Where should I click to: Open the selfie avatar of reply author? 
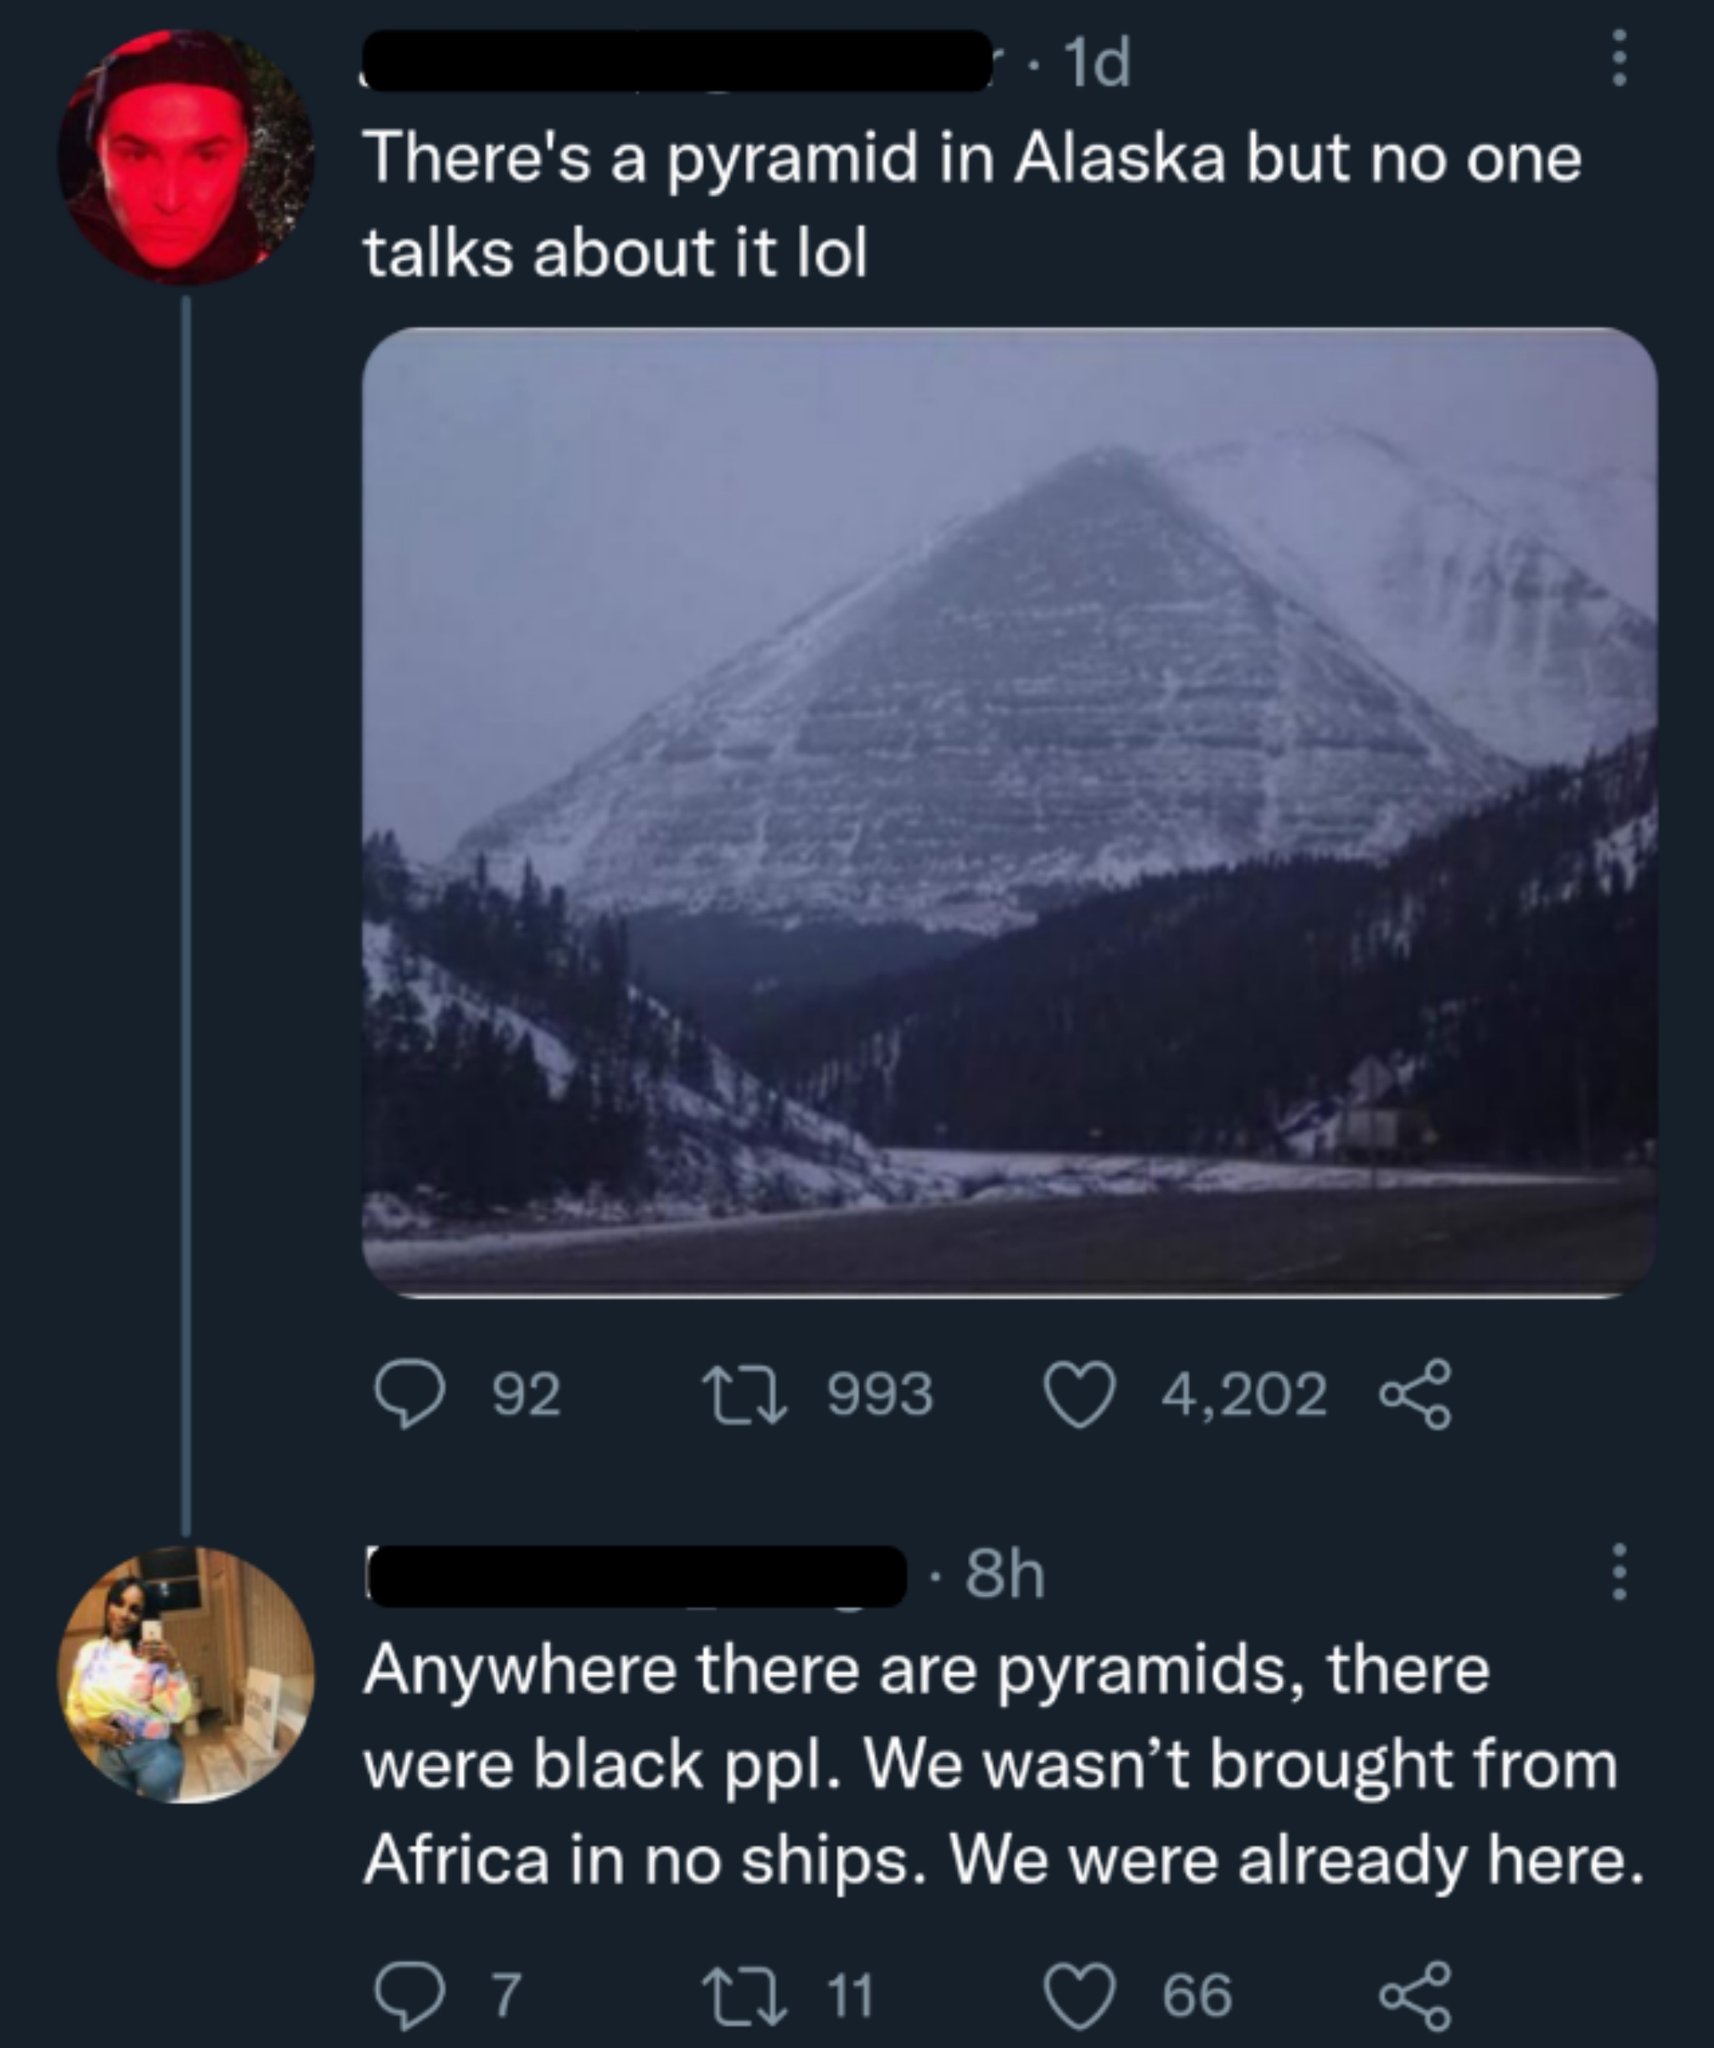(185, 1675)
